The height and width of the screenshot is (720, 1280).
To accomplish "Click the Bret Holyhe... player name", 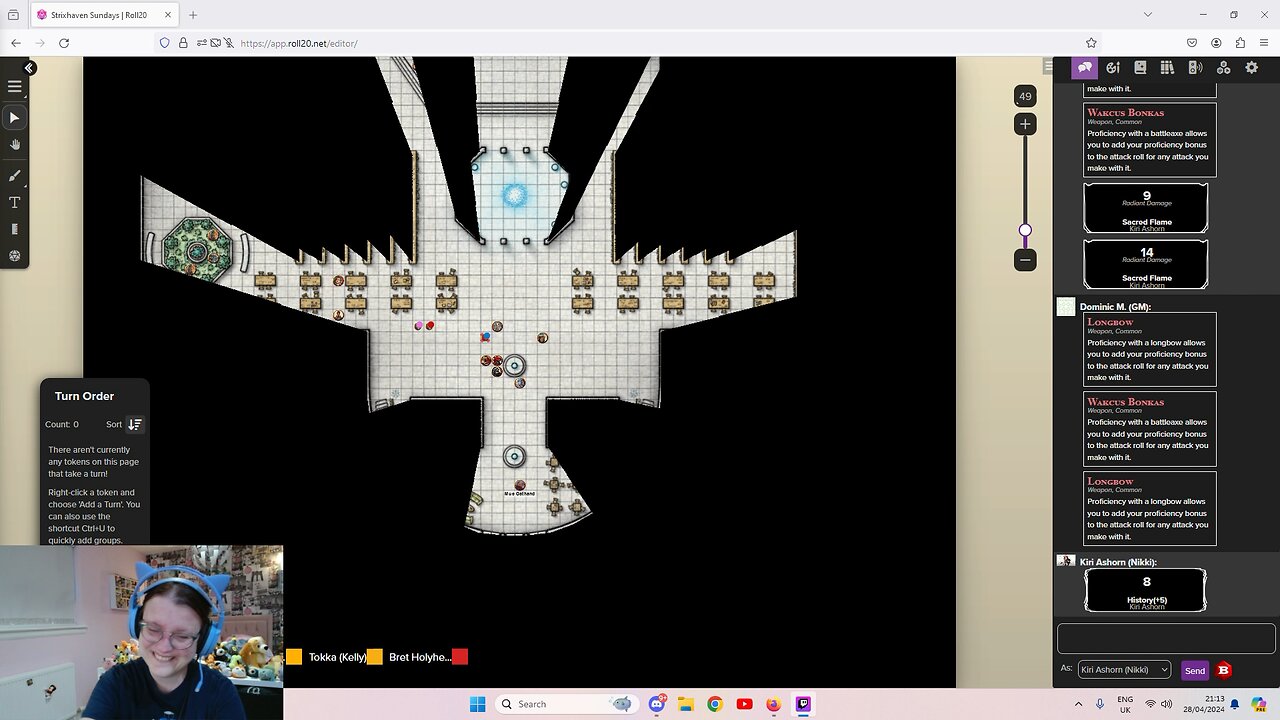I will point(420,657).
